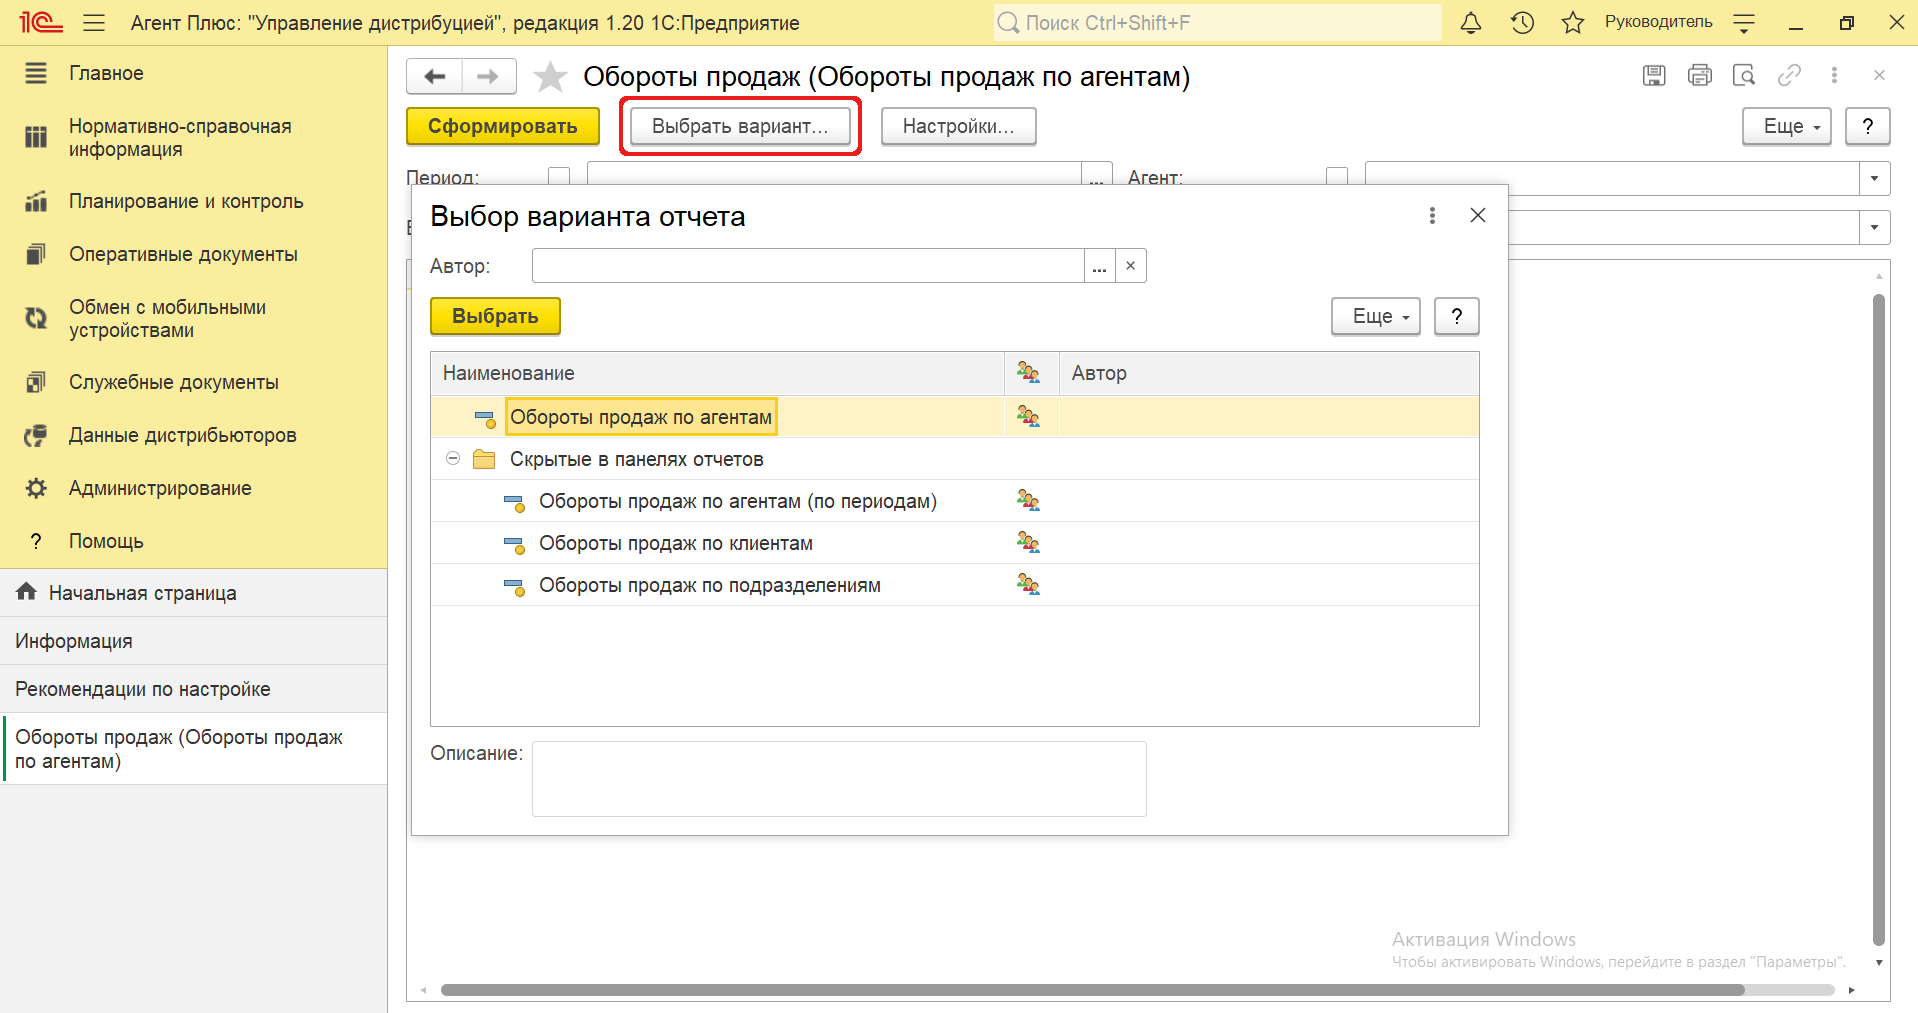Close the Выбор варианта отчета dialog

pos(1478,215)
